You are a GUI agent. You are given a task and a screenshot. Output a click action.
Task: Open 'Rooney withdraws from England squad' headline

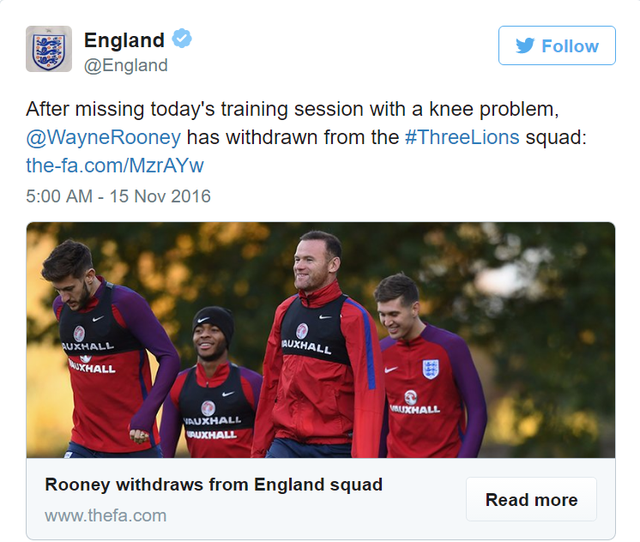tap(214, 485)
